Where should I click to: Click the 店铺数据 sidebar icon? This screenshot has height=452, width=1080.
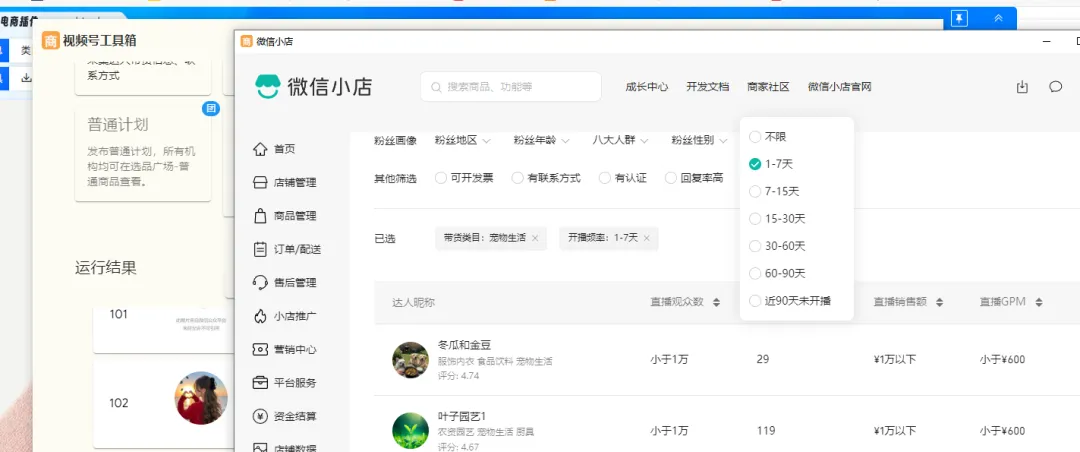click(260, 448)
